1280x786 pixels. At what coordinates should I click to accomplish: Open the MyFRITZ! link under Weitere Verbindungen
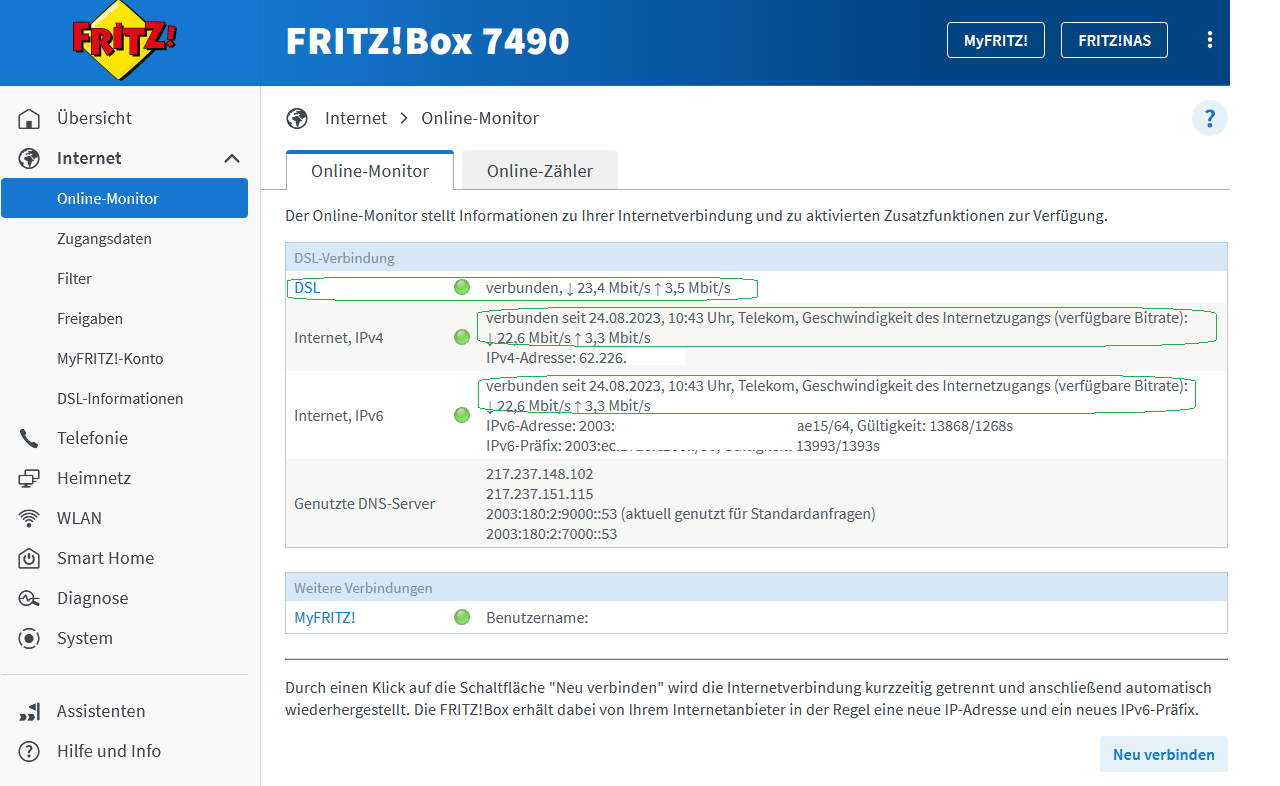325,618
